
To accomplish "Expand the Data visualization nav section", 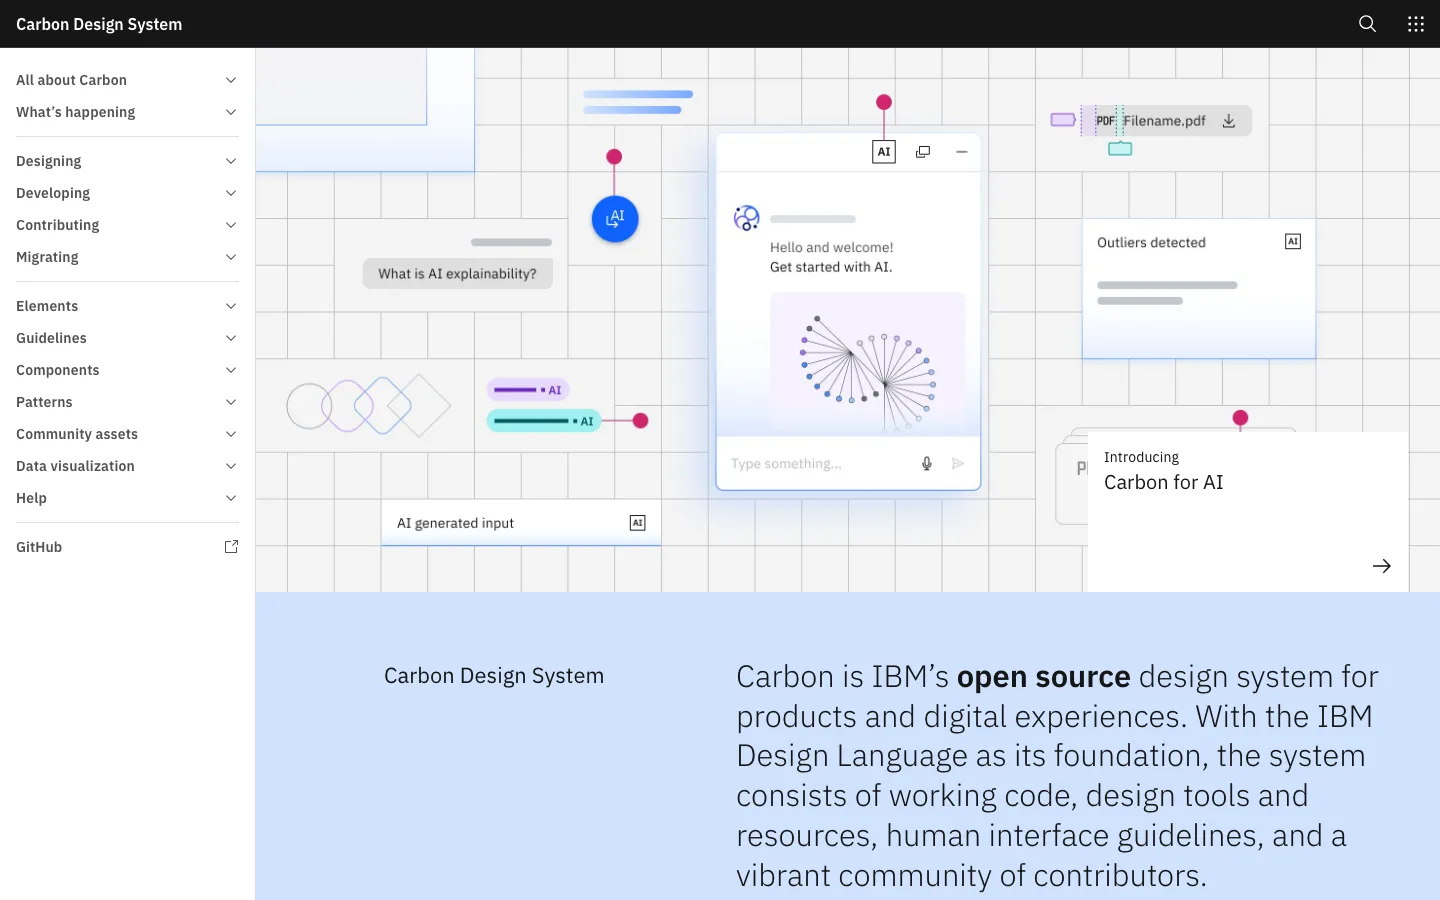I will pyautogui.click(x=127, y=466).
